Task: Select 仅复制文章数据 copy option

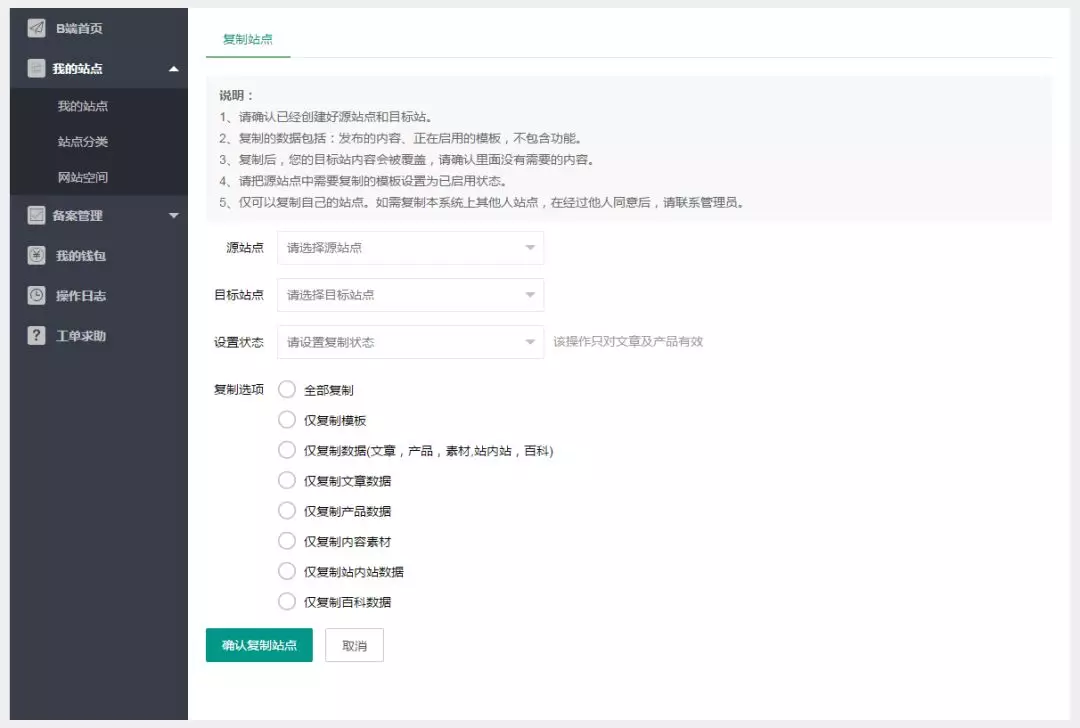Action: 287,480
